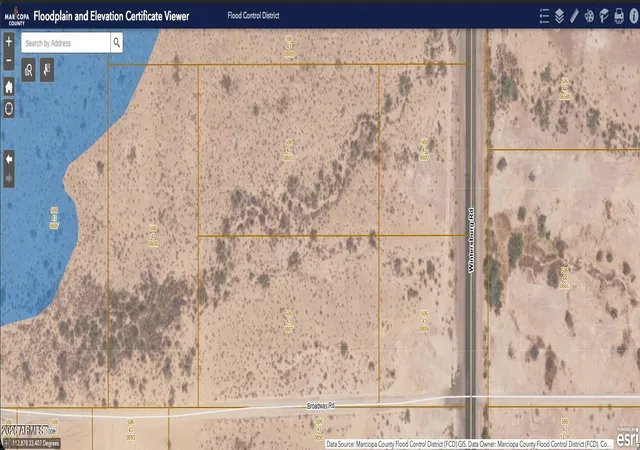Screen dimensions: 640x450
Task: Click the Data Source attribution text
Action: [x=469, y=444]
